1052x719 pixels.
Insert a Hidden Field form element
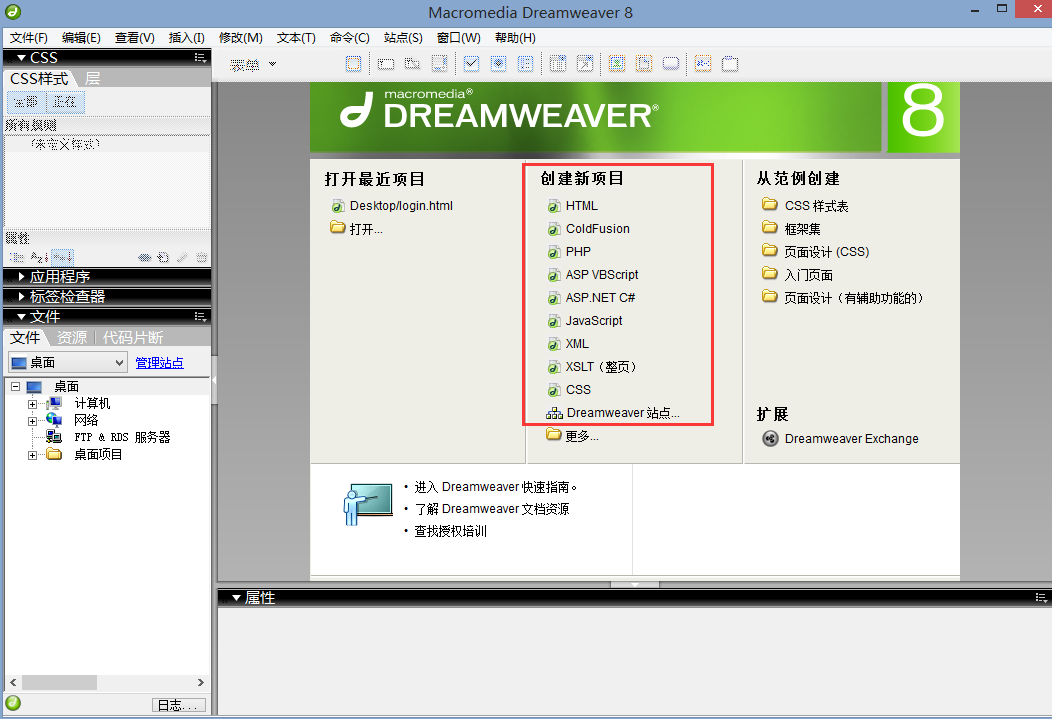(413, 64)
